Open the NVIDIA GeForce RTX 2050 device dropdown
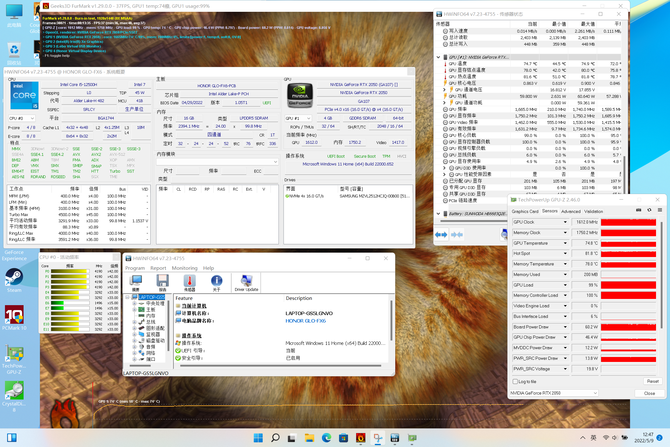Image resolution: width=670 pixels, height=447 pixels. click(553, 393)
